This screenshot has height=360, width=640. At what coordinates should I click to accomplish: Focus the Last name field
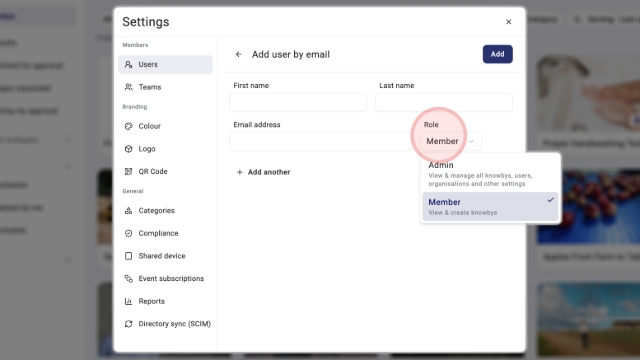(444, 102)
